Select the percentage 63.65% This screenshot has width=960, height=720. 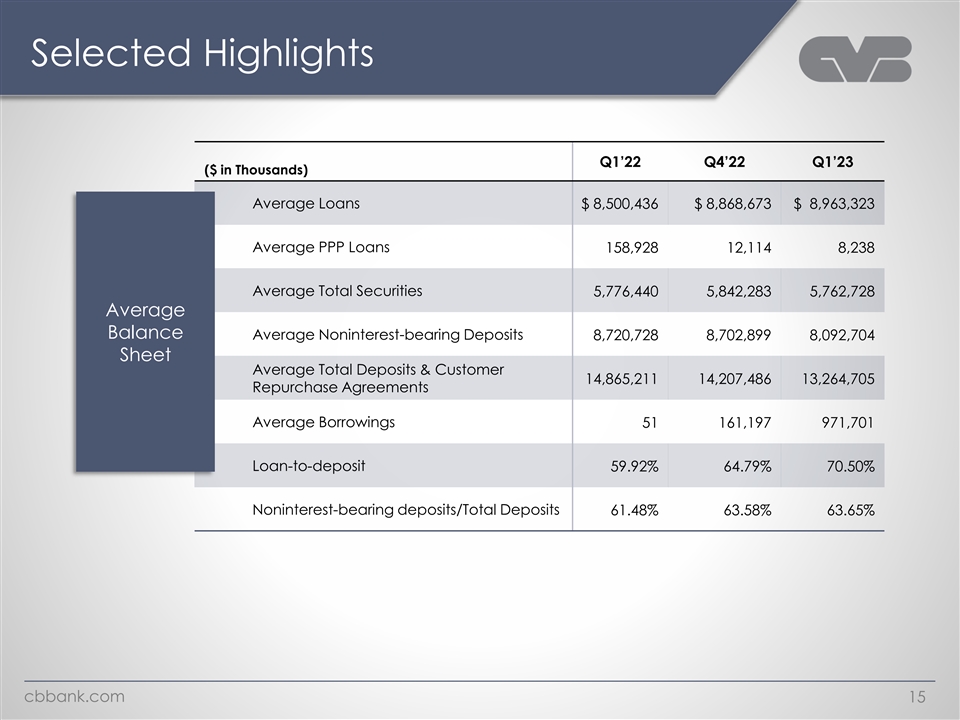[x=851, y=510]
